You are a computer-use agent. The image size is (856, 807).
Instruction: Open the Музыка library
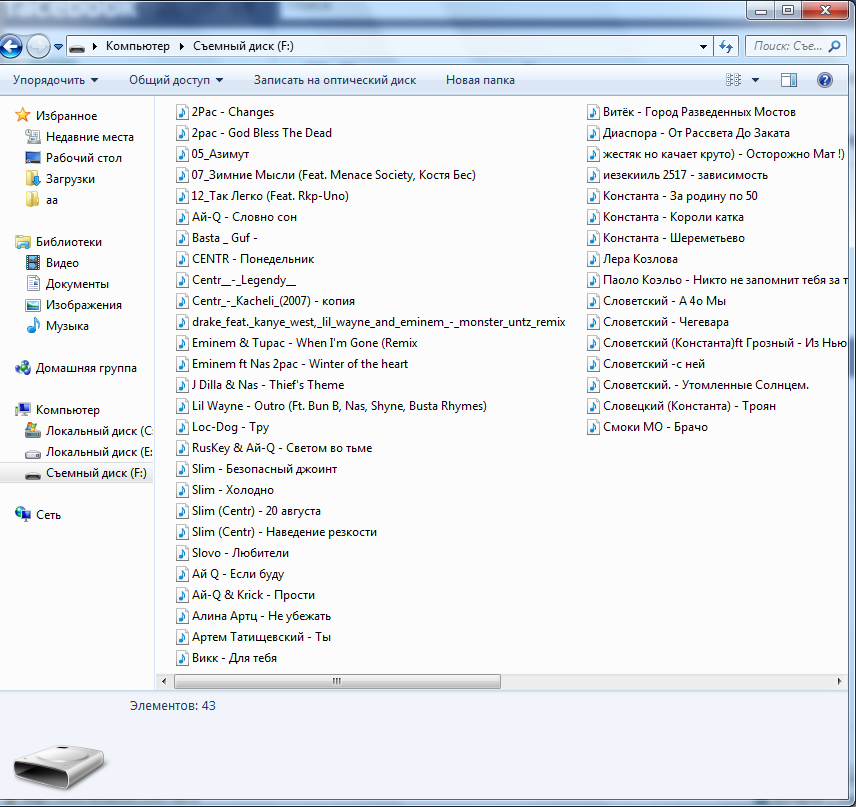[67, 326]
